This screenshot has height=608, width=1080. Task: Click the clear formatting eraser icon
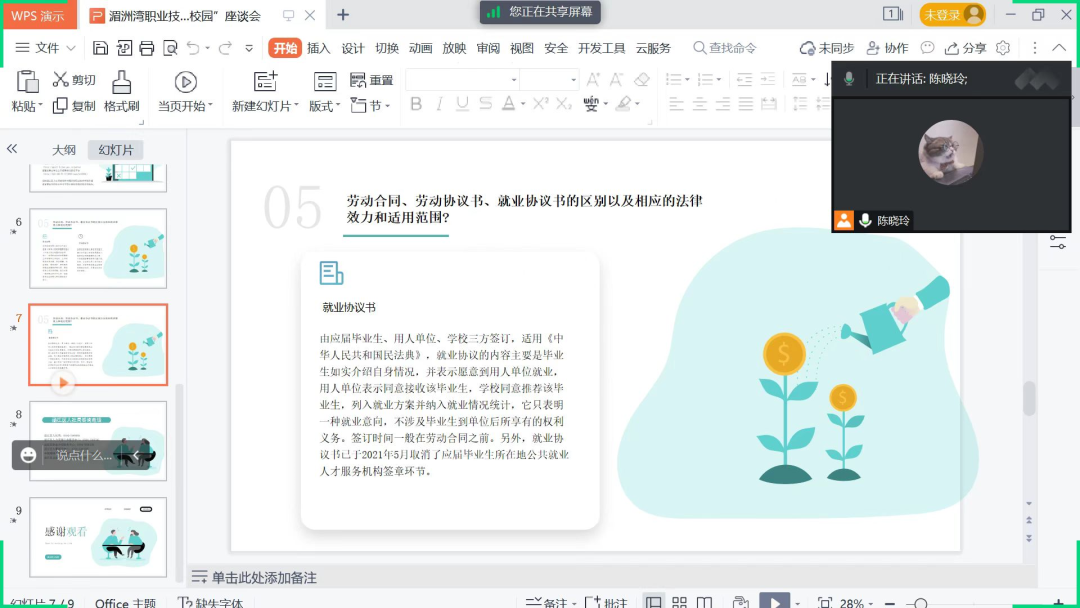coord(641,80)
